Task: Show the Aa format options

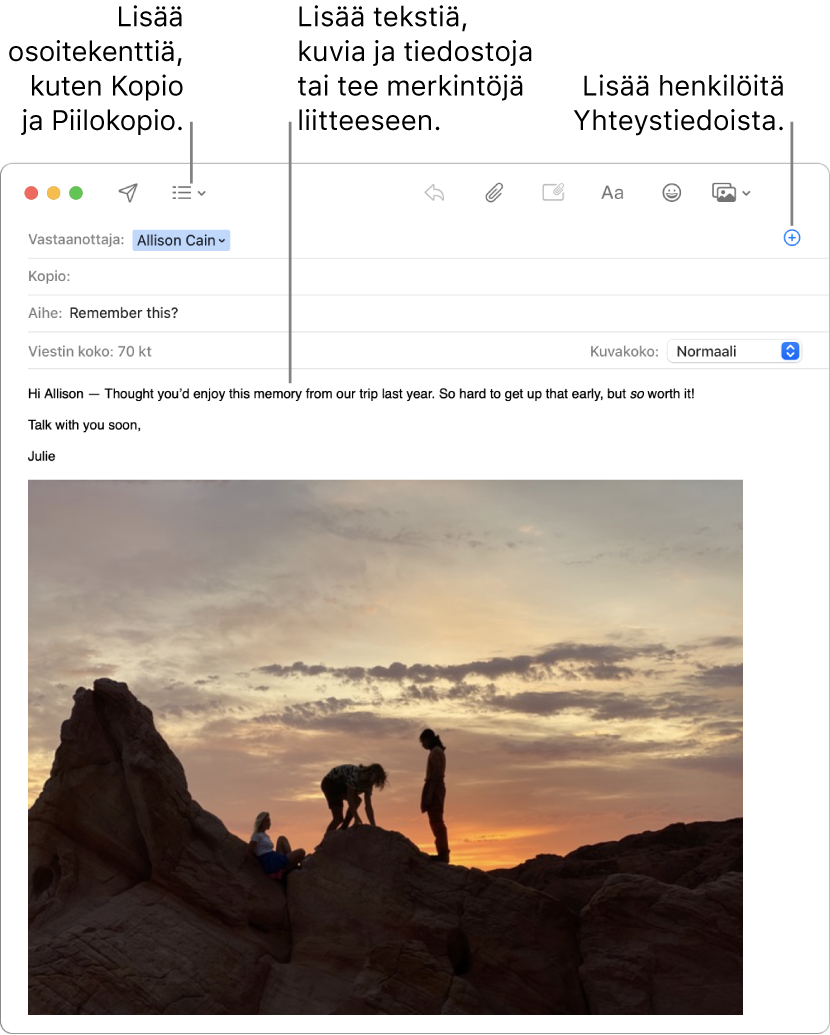Action: [x=612, y=193]
